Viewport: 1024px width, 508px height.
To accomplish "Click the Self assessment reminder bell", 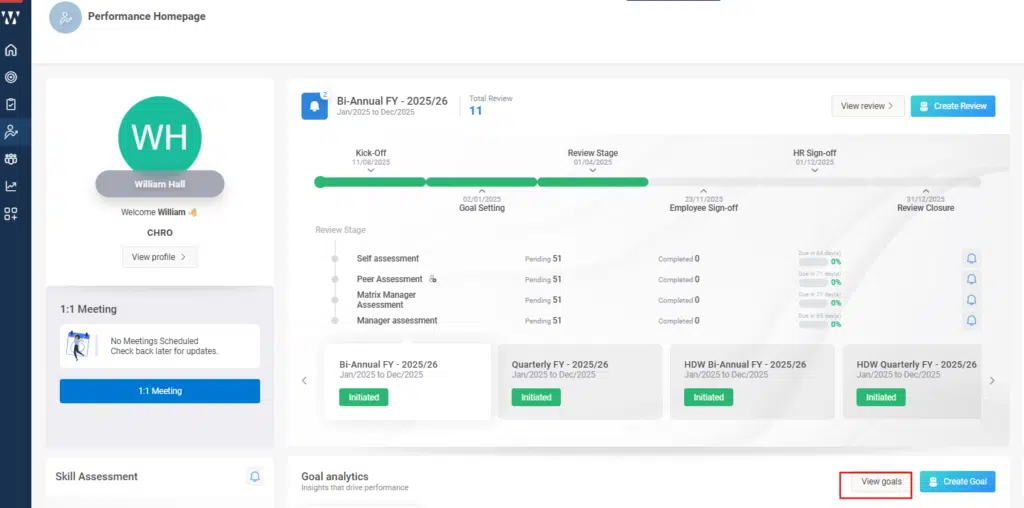I will click(x=971, y=259).
